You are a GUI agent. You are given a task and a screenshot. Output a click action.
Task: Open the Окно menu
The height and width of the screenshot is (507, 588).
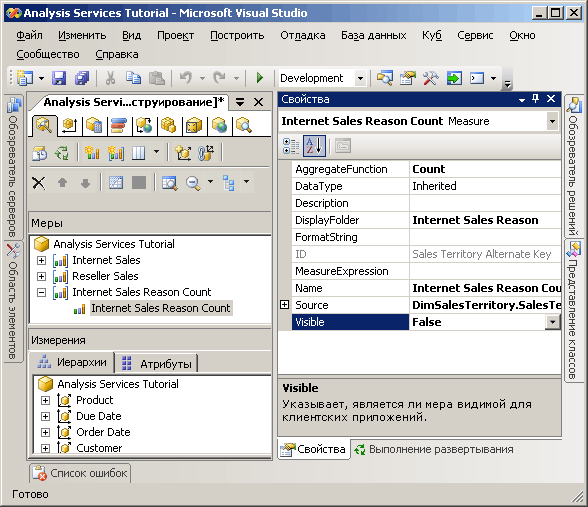tap(522, 35)
